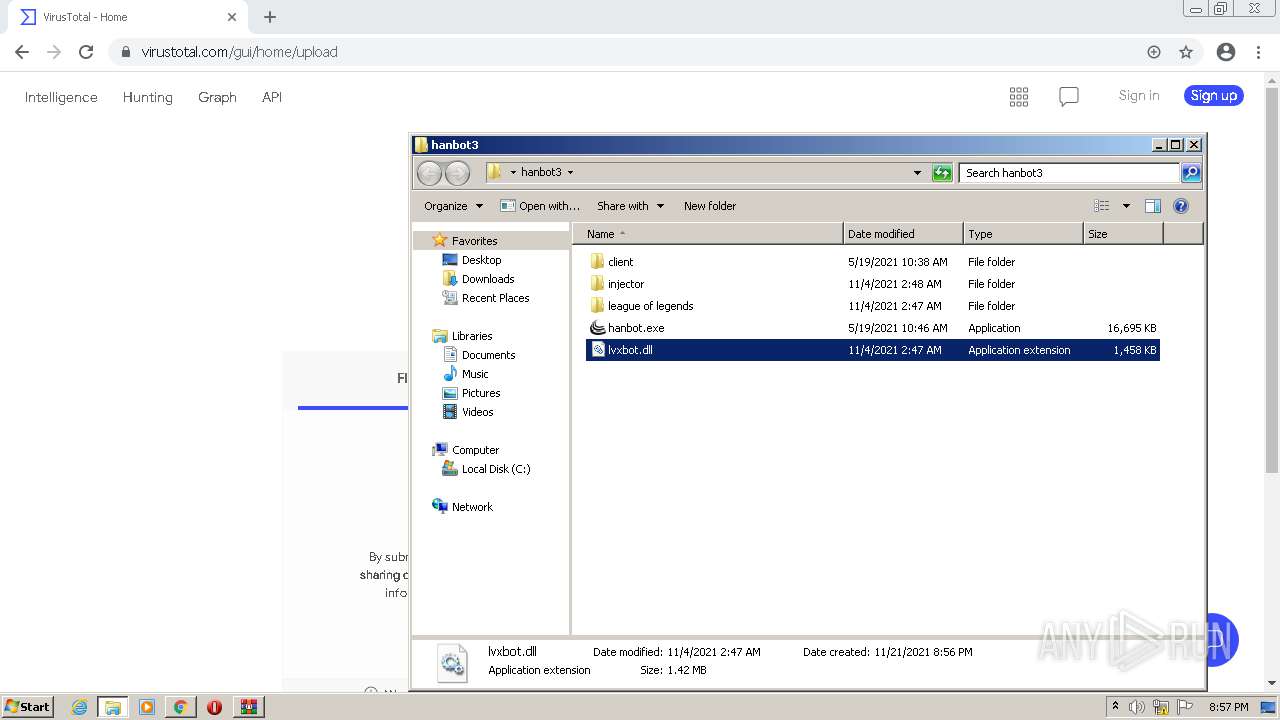Open the recent pages dropdown by the folder icon

[513, 173]
